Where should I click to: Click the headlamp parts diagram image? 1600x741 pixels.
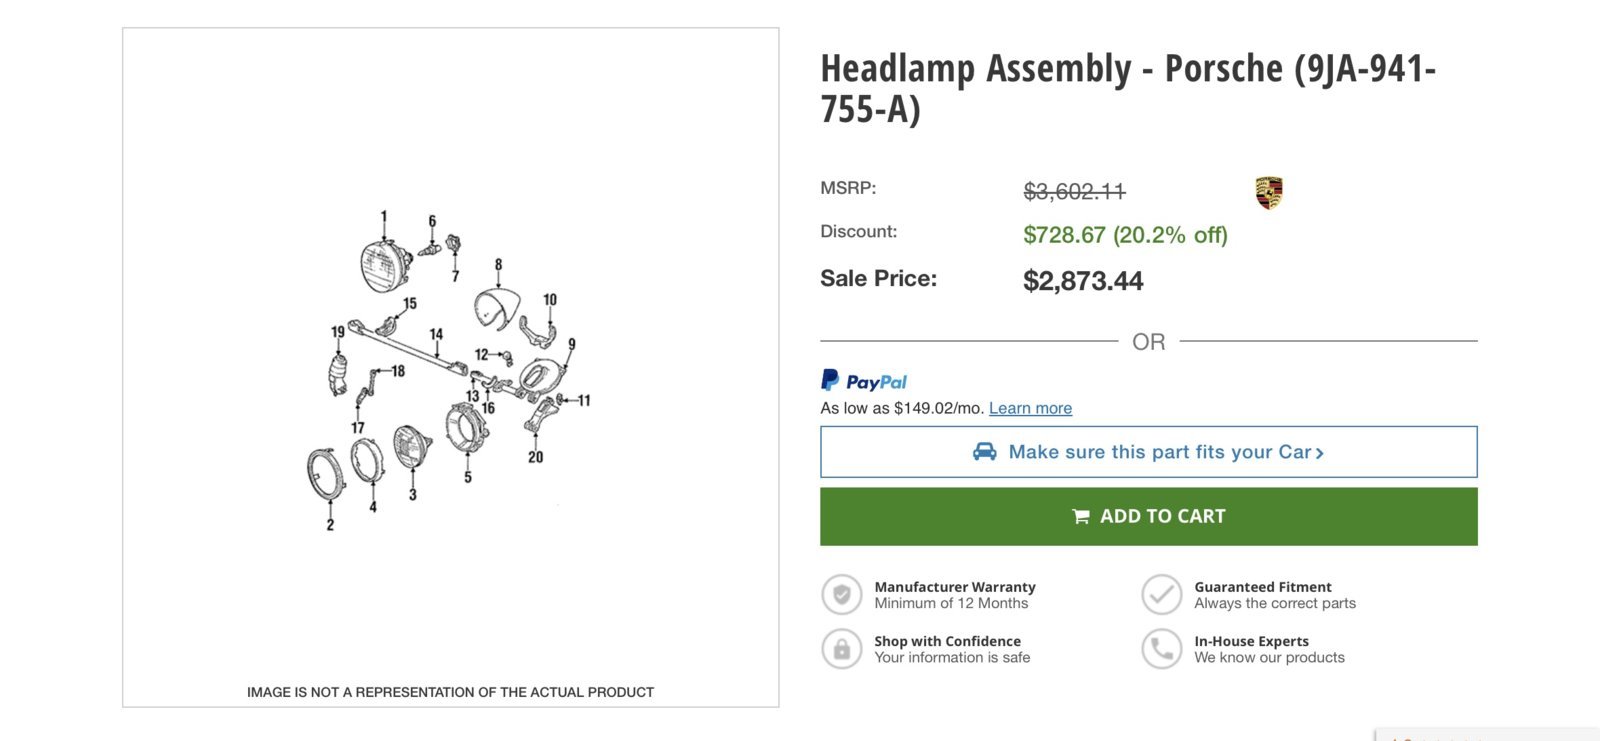tap(449, 372)
